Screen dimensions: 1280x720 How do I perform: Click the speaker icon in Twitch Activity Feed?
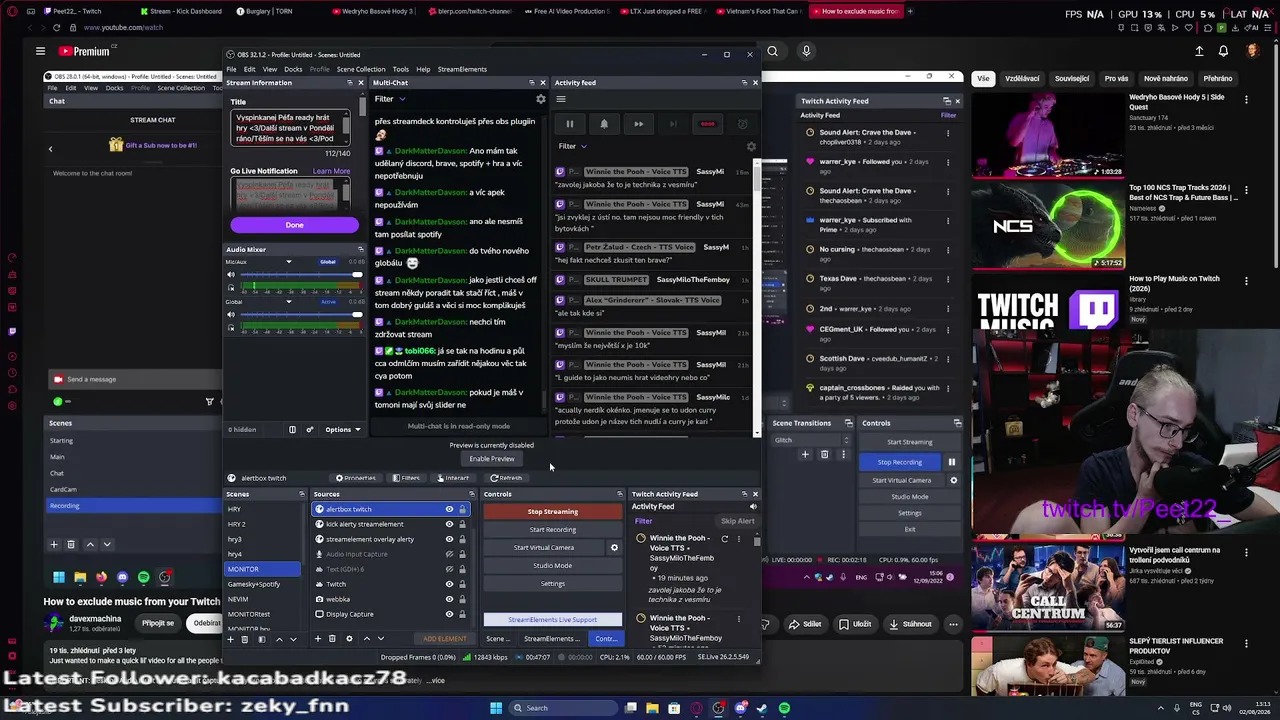pos(753,507)
